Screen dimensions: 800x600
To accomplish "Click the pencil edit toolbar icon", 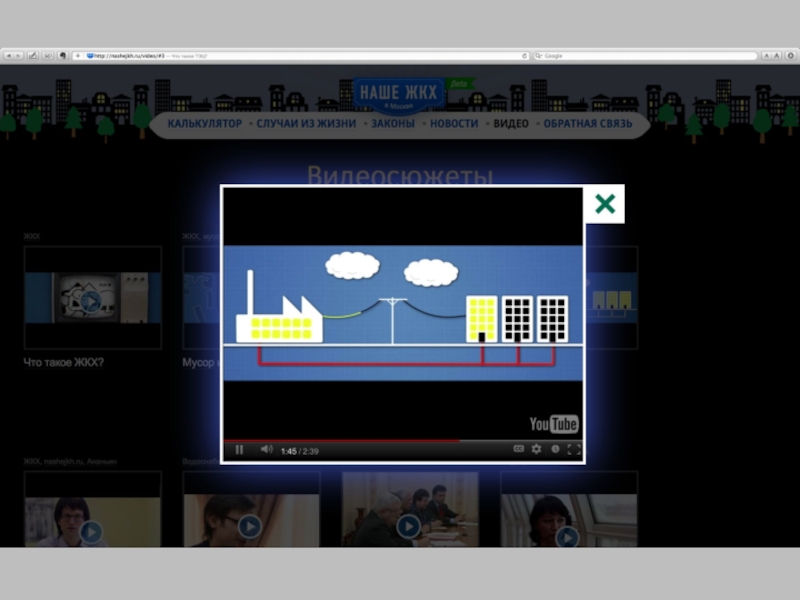I will (32, 56).
